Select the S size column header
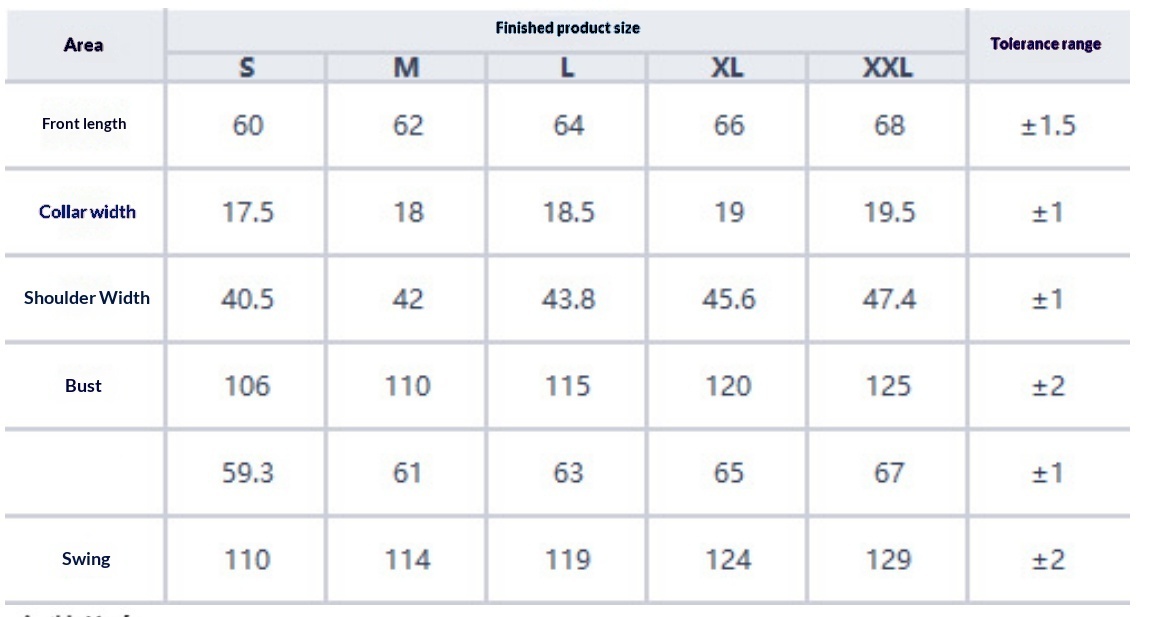The height and width of the screenshot is (617, 1155). click(x=247, y=68)
